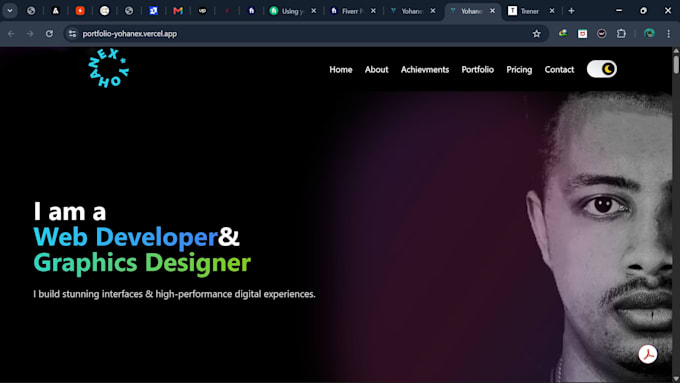Go back to previous page
Viewport: 680px width, 383px height.
click(x=11, y=34)
